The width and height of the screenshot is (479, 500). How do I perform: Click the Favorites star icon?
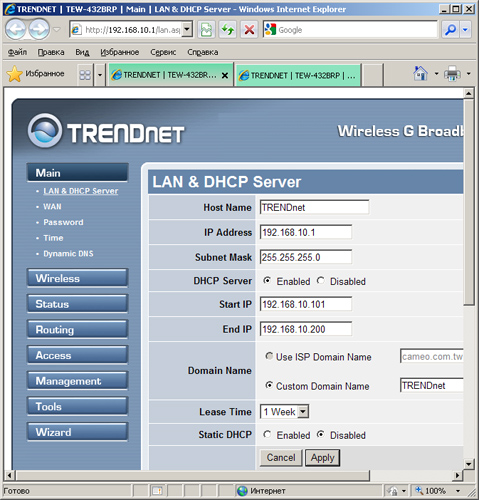(x=15, y=74)
